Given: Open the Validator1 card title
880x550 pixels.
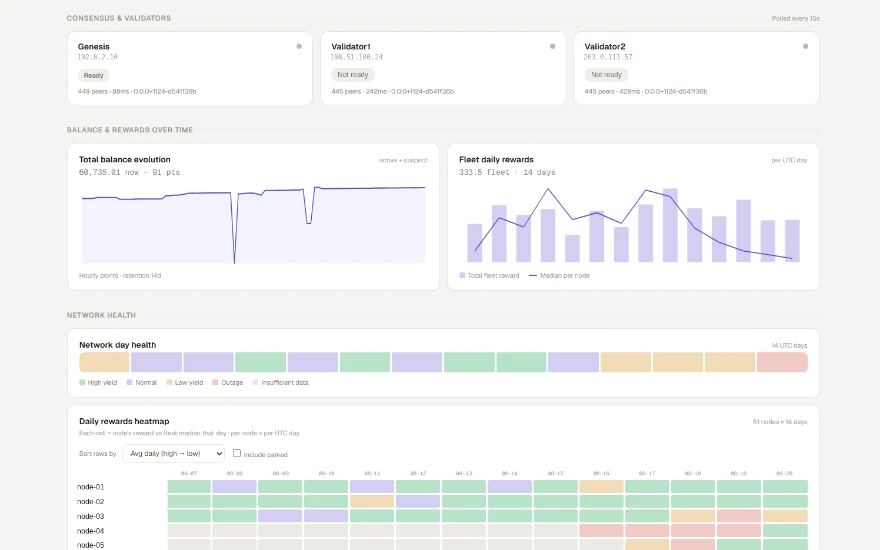Looking at the screenshot, I should pos(351,47).
